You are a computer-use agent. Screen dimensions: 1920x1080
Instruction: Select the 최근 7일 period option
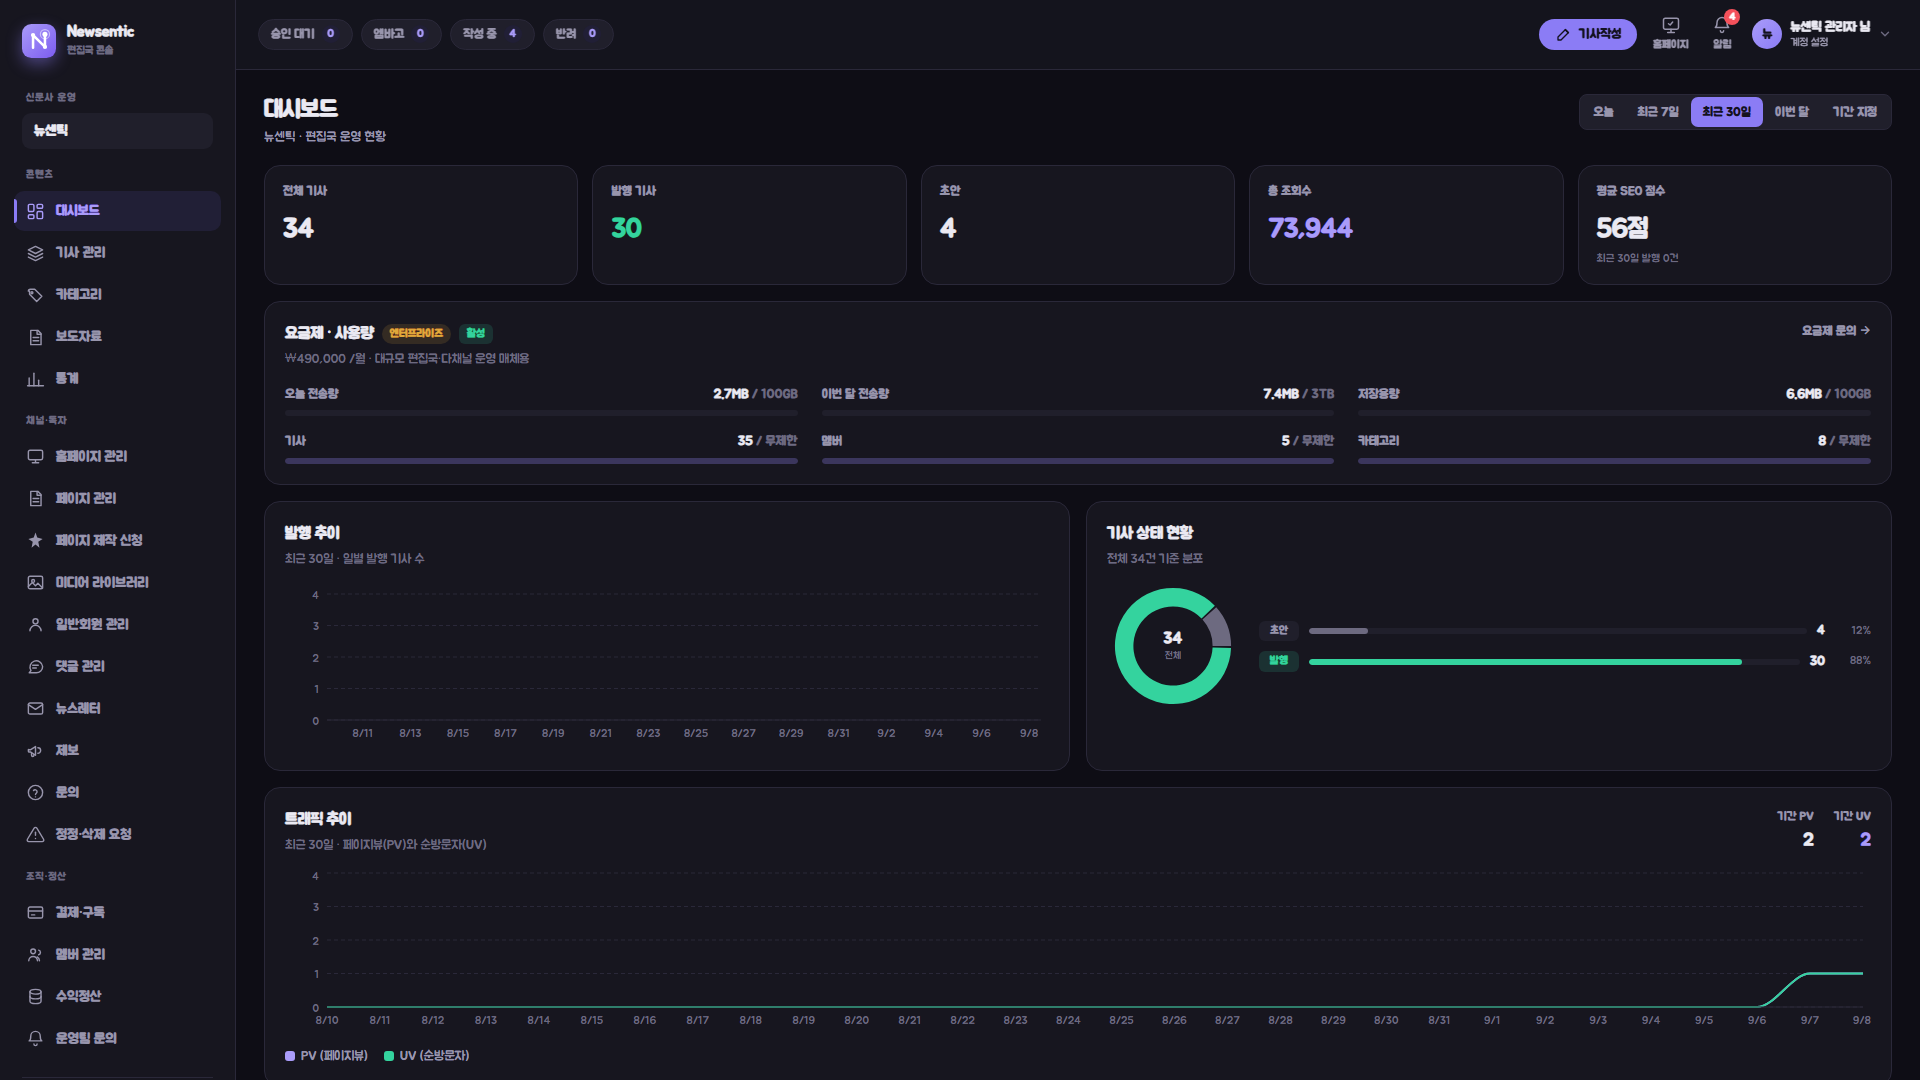pos(1657,112)
